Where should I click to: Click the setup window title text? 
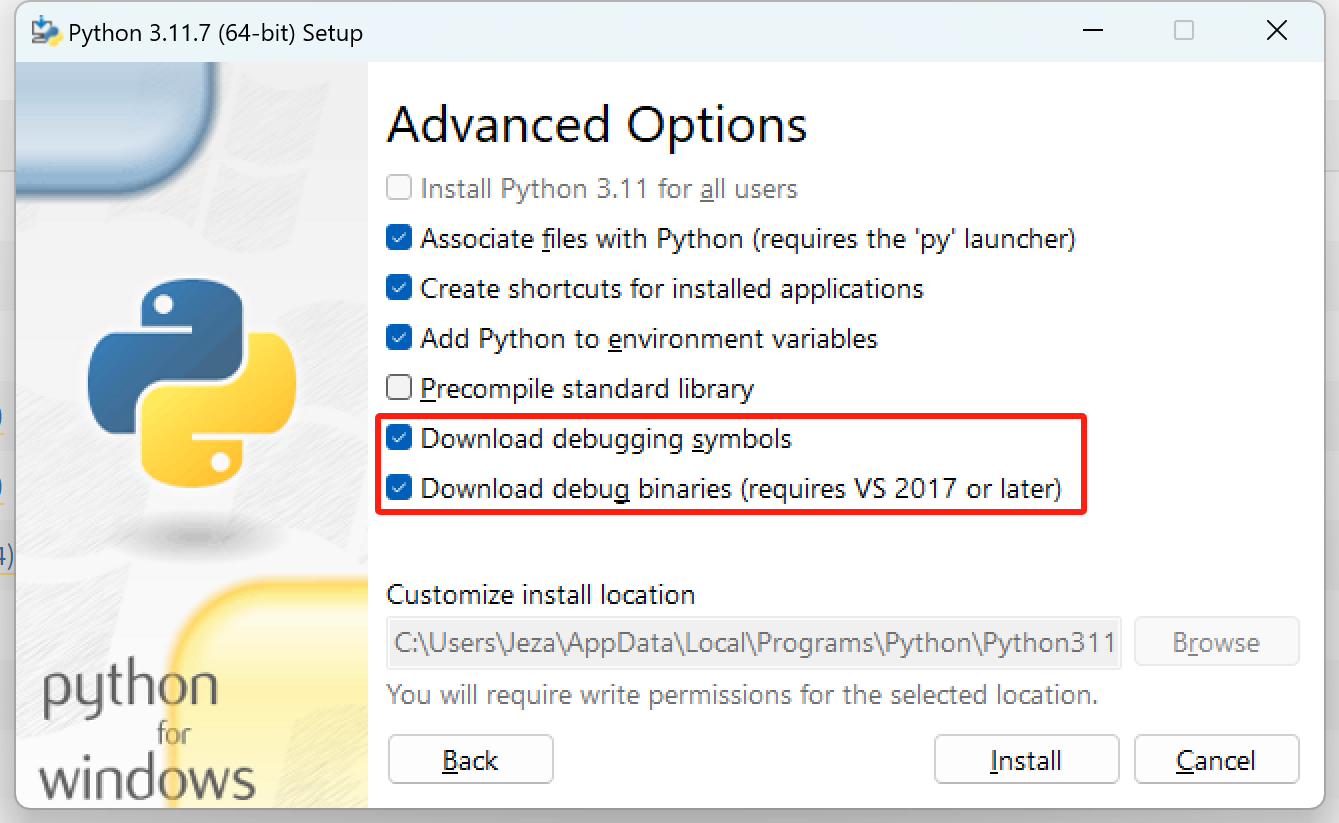(x=215, y=31)
